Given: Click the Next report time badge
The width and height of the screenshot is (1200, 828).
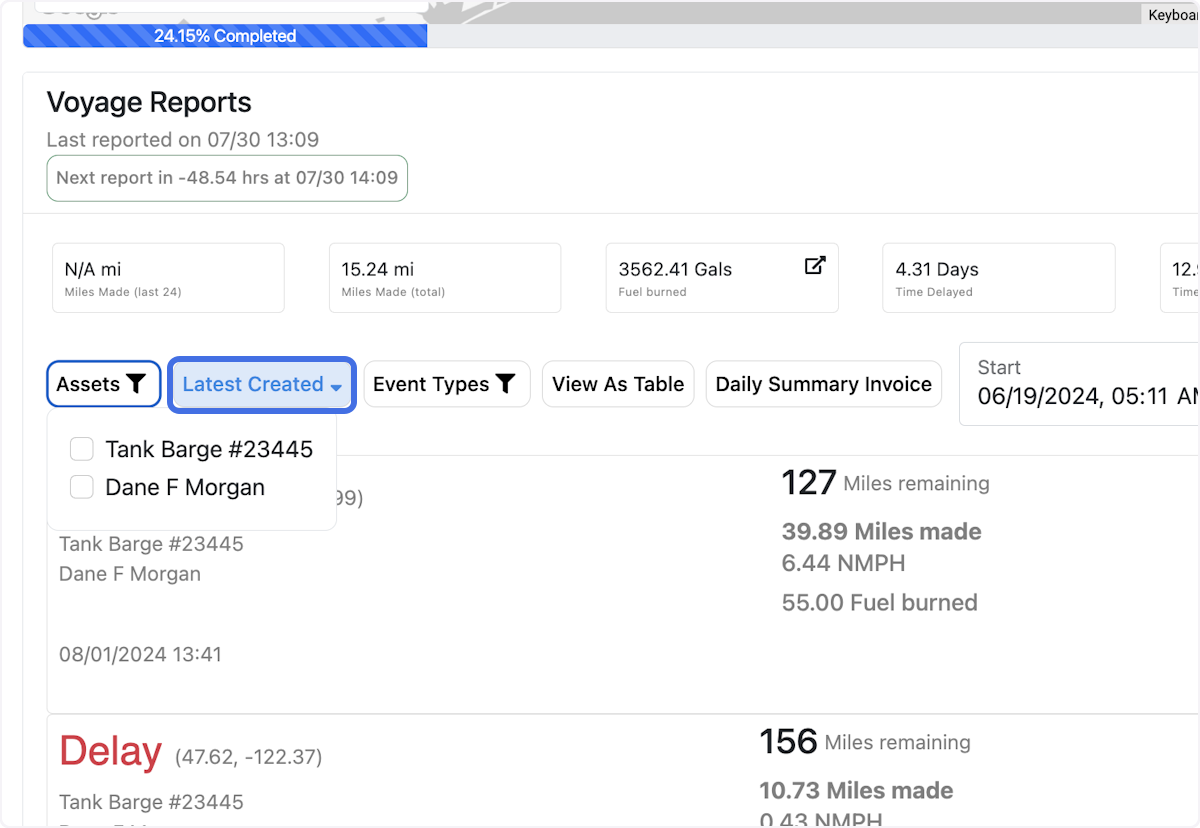Looking at the screenshot, I should pyautogui.click(x=227, y=178).
